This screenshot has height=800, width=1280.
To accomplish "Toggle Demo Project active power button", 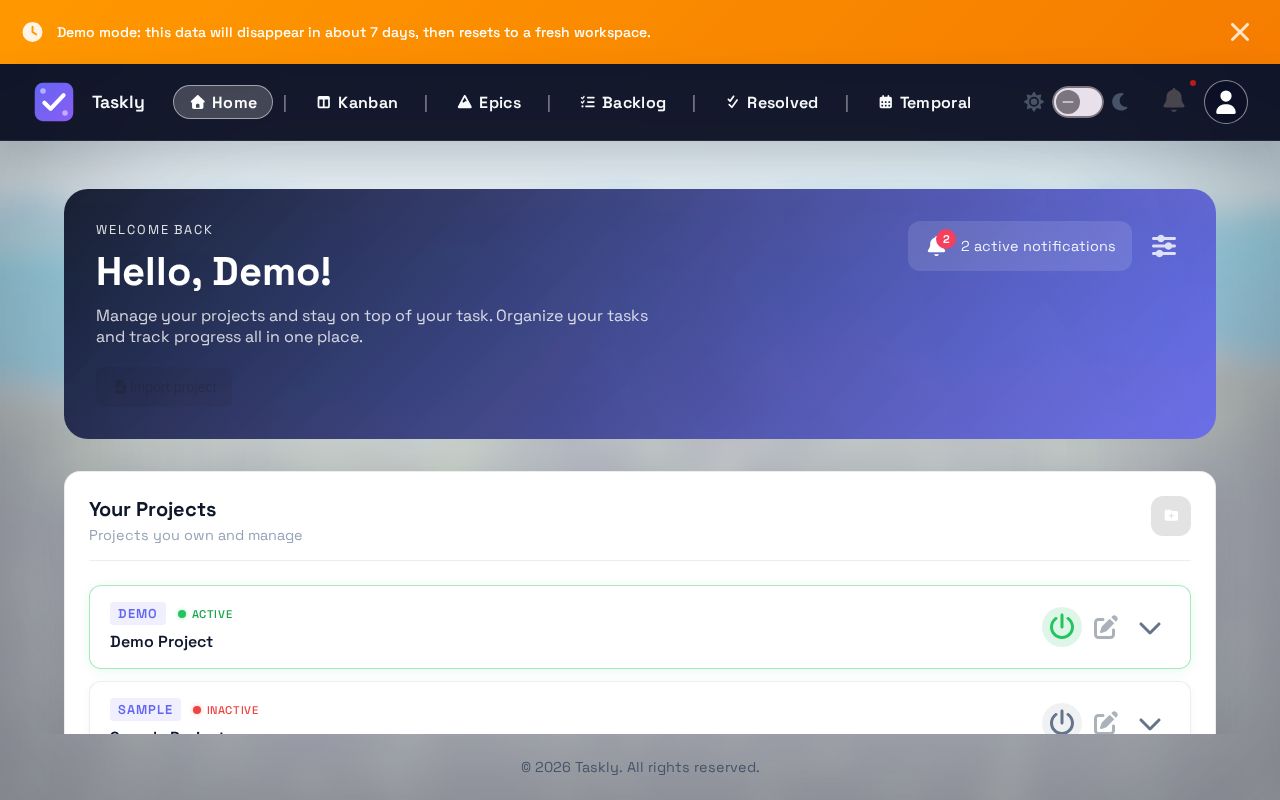I will click(1062, 627).
